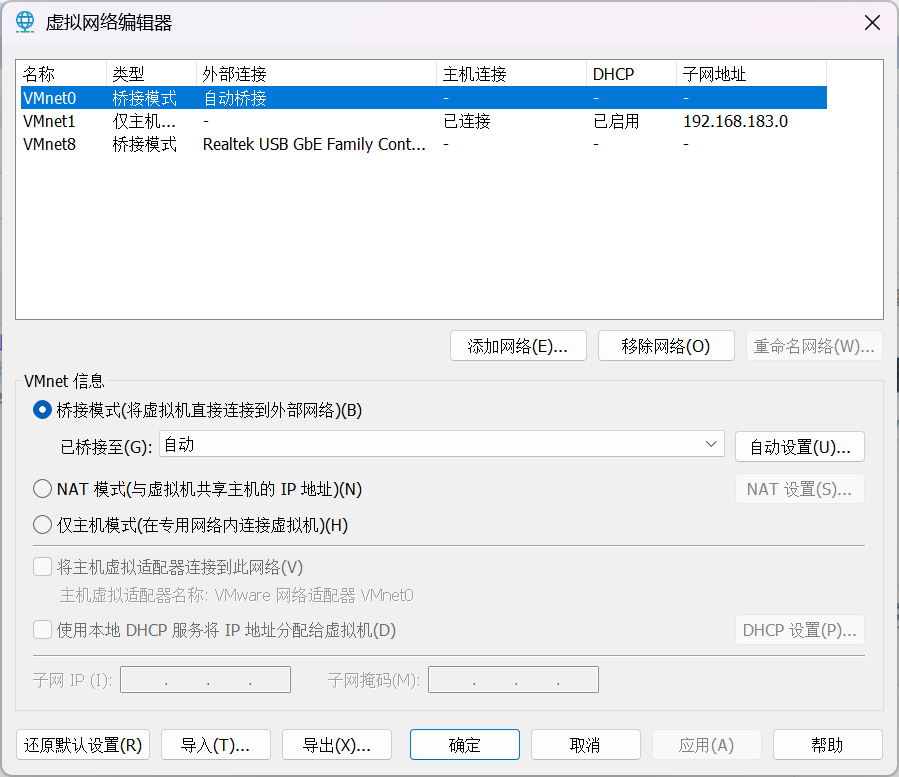
Task: Click 桥接模式 type cell of VMnet8
Action: (144, 144)
